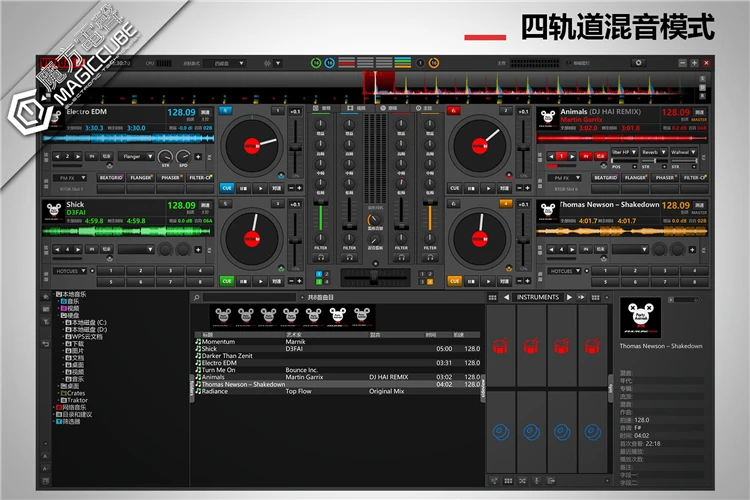Toggle headphone cue on the green channel

click(x=320, y=257)
